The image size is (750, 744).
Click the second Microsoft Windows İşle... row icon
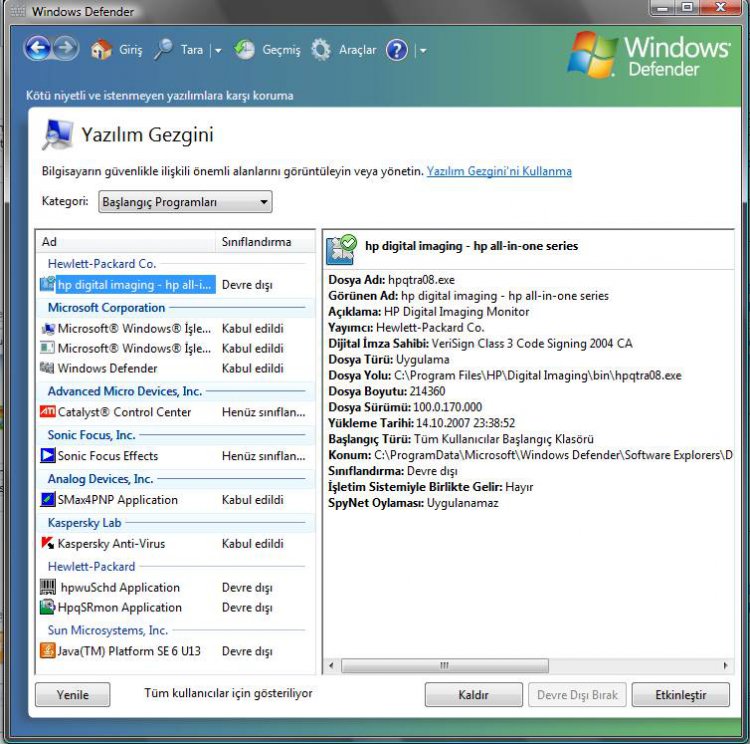47,348
